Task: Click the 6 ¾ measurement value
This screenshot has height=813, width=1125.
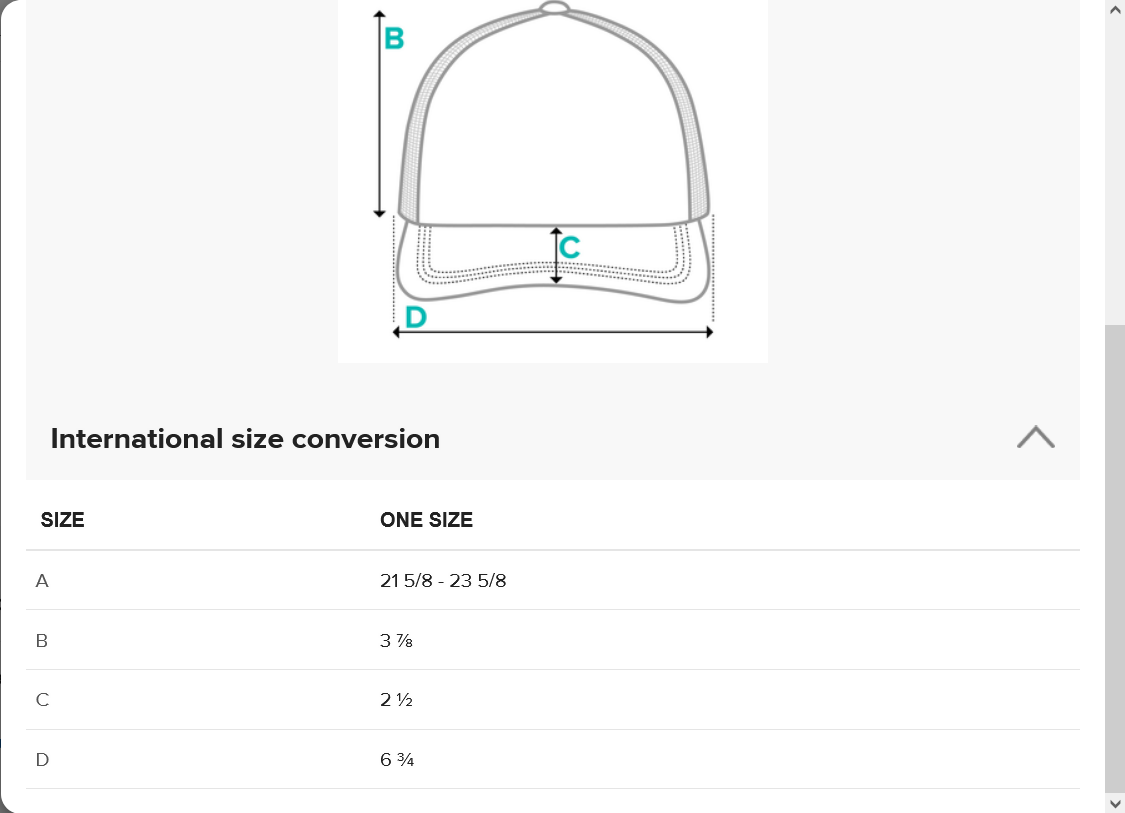Action: (x=396, y=760)
